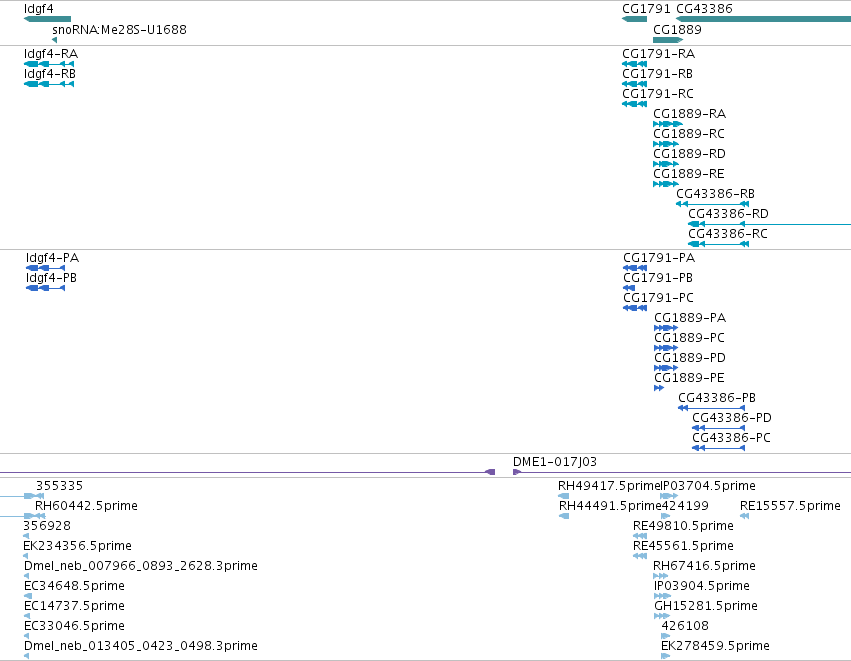Choose transcript CG43386-RD
The width and height of the screenshot is (851, 661).
click(x=728, y=214)
